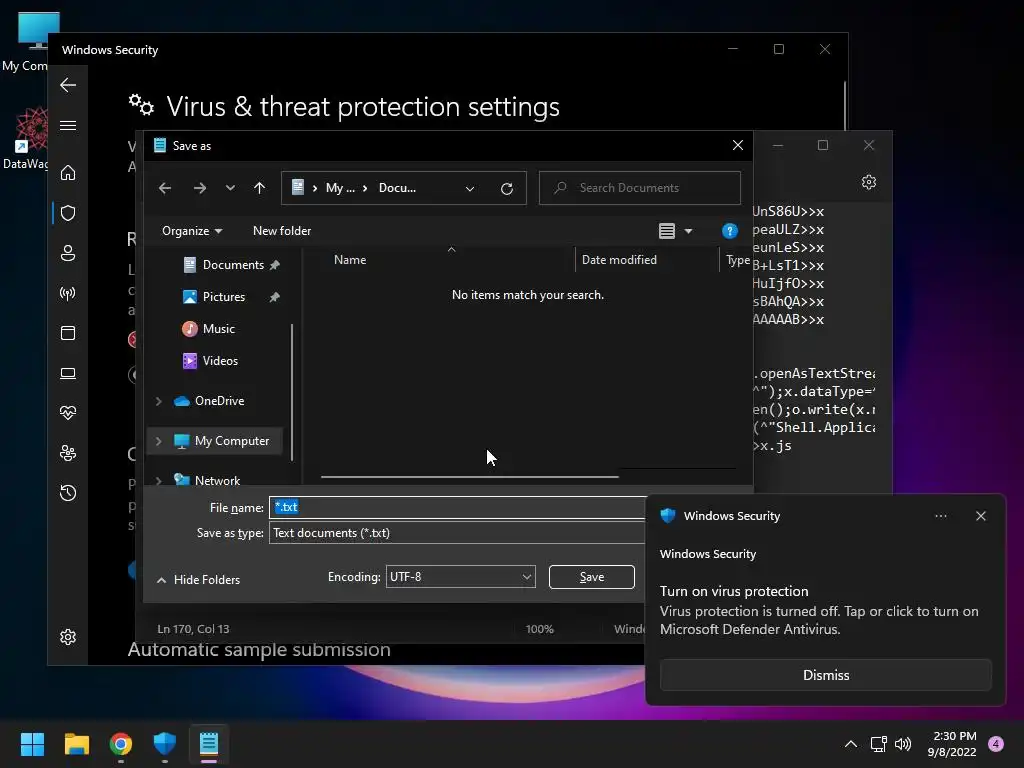
Task: Open Save as dialog help
Action: pyautogui.click(x=729, y=231)
